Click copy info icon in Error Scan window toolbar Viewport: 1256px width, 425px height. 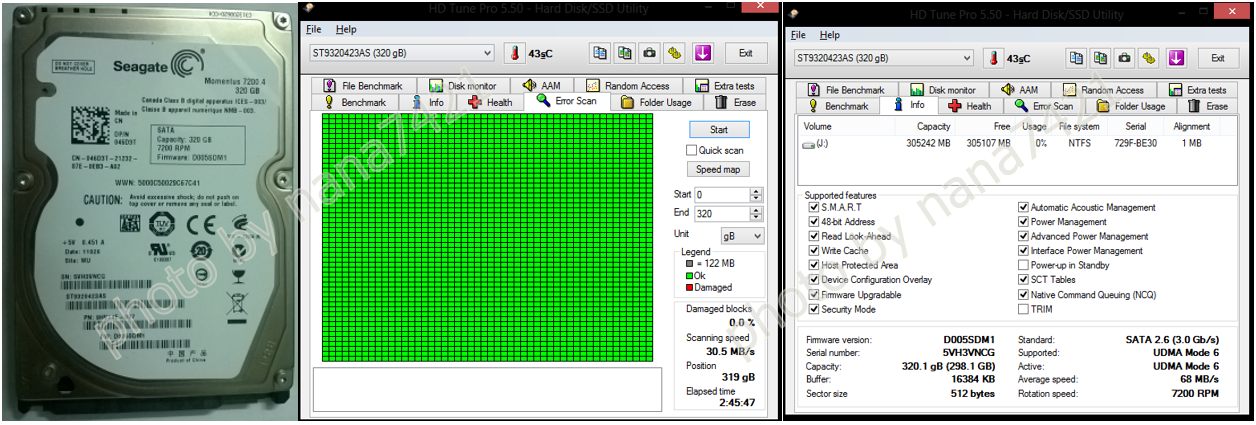click(x=599, y=53)
